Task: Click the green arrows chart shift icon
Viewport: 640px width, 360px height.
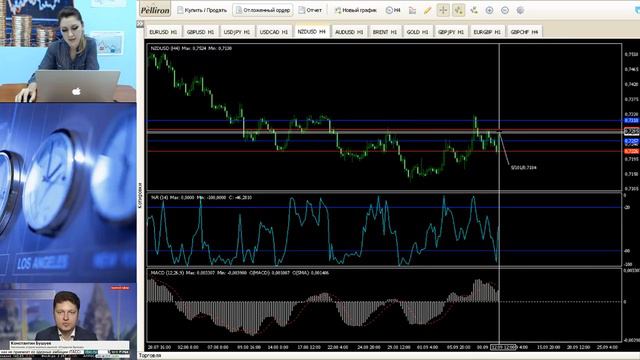Action: coord(474,11)
